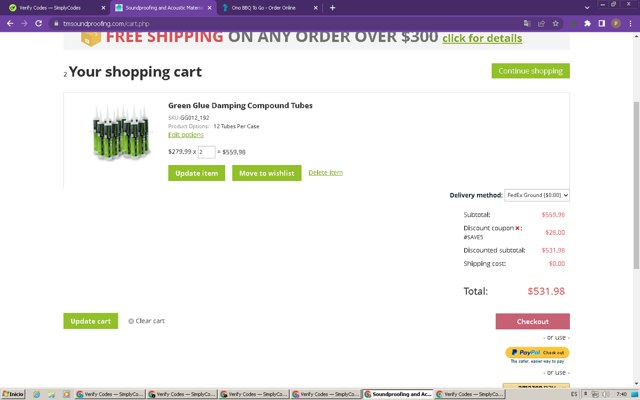This screenshot has height=400, width=640.
Task: View site security lock info
Action: click(56, 24)
